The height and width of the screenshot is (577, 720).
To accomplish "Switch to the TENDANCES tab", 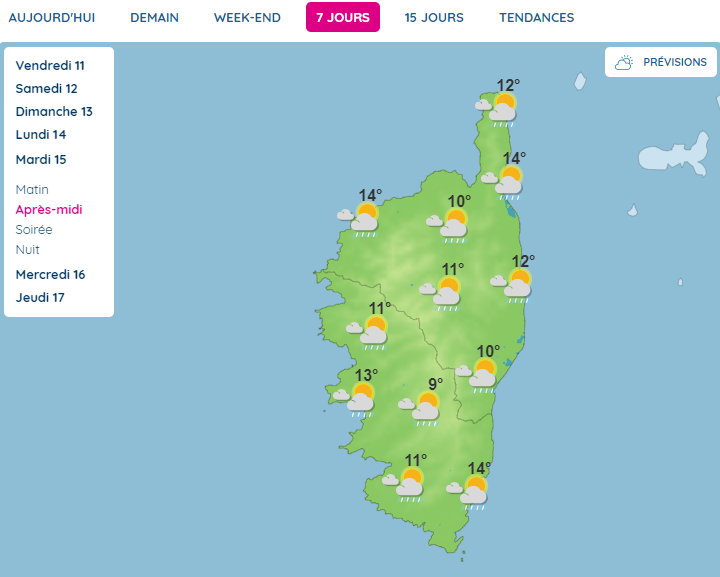I will pos(537,17).
